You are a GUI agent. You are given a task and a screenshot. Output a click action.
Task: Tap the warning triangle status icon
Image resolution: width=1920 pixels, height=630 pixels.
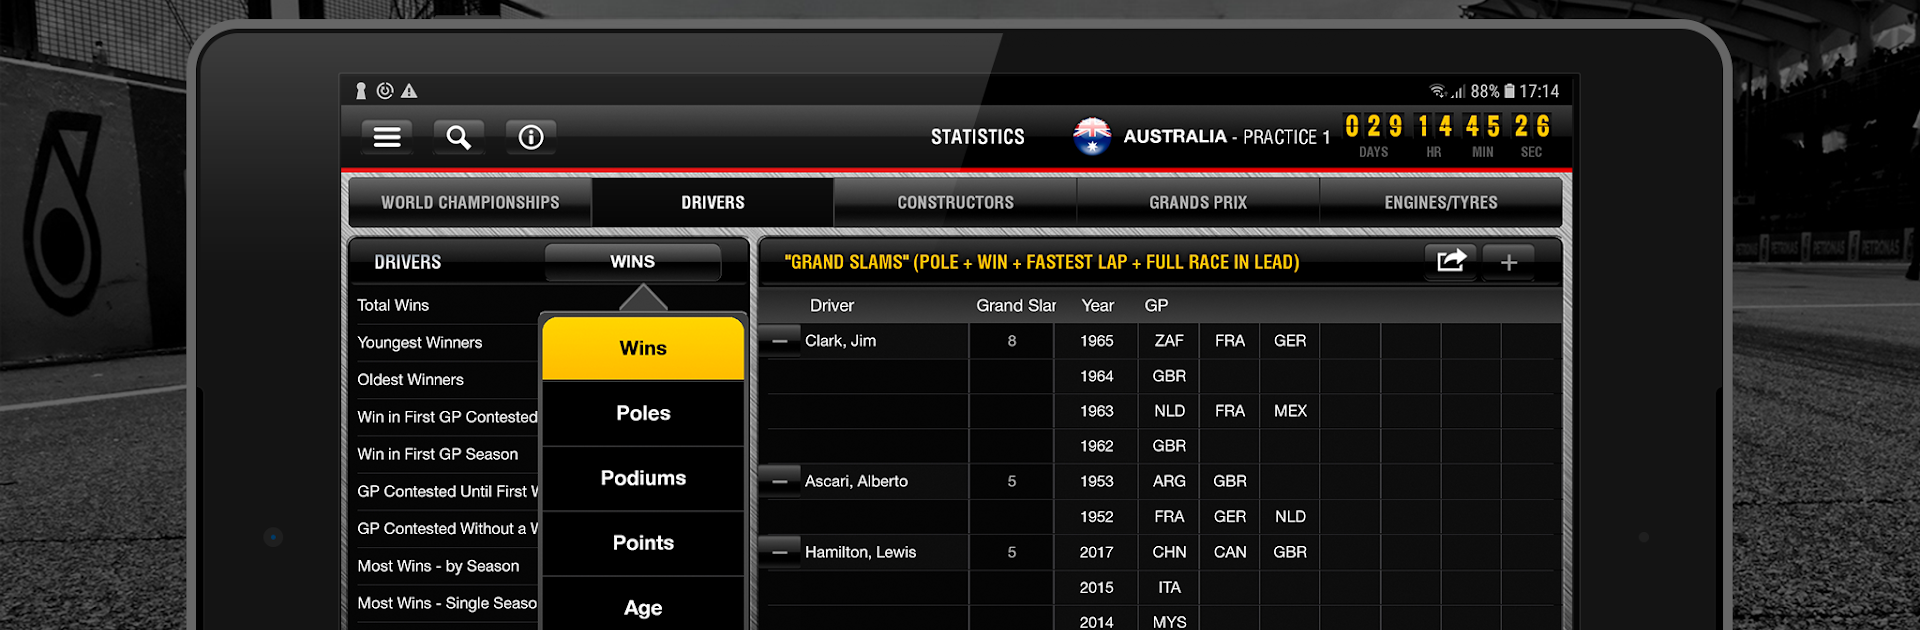409,91
